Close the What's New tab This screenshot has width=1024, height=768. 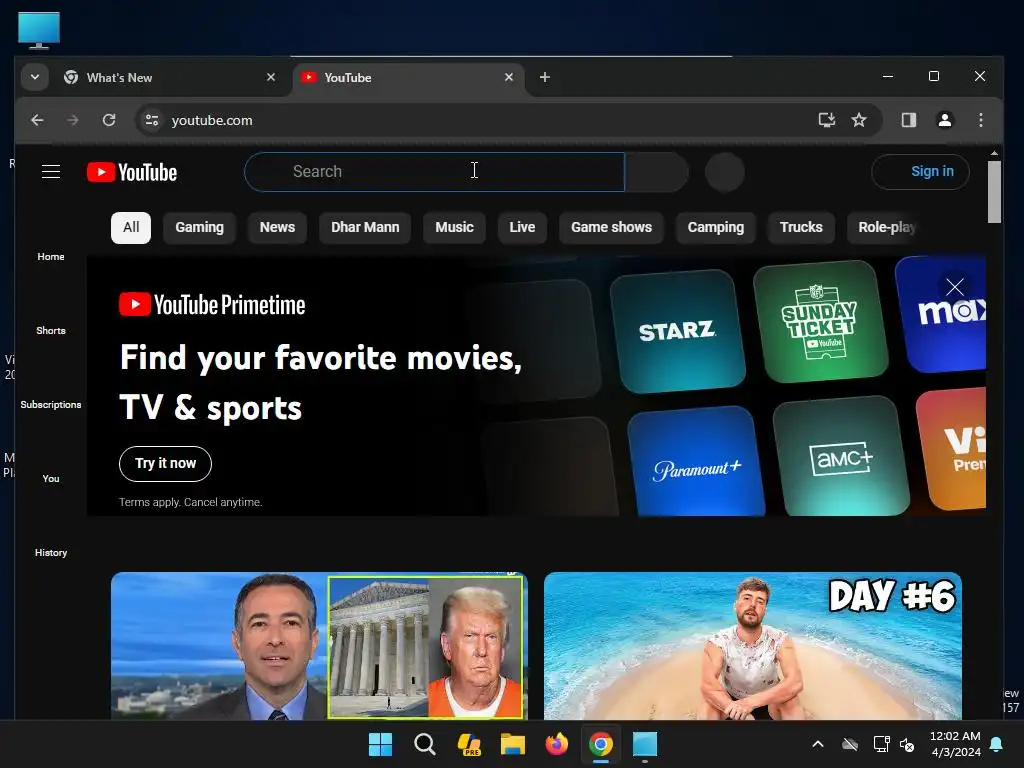coord(271,77)
